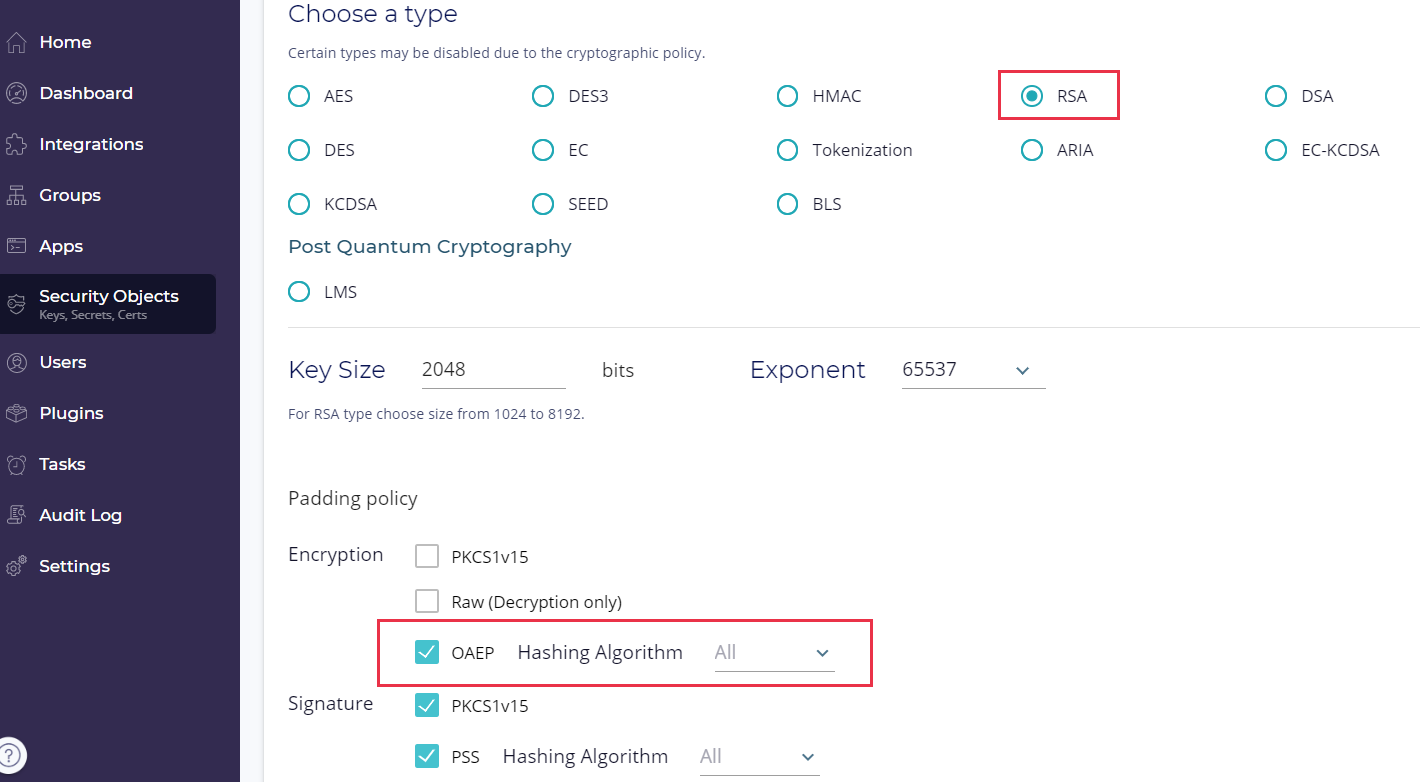Check Raw (Decryption only) option

pos(427,602)
